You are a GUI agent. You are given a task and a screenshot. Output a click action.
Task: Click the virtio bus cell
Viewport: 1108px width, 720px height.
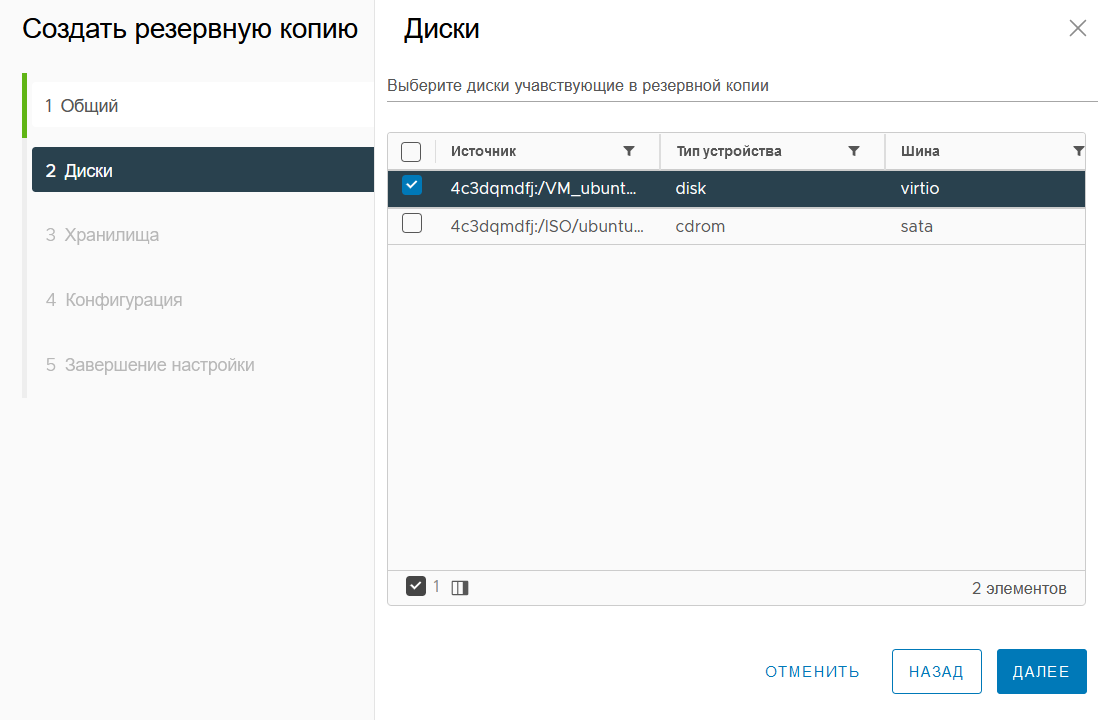pos(919,189)
